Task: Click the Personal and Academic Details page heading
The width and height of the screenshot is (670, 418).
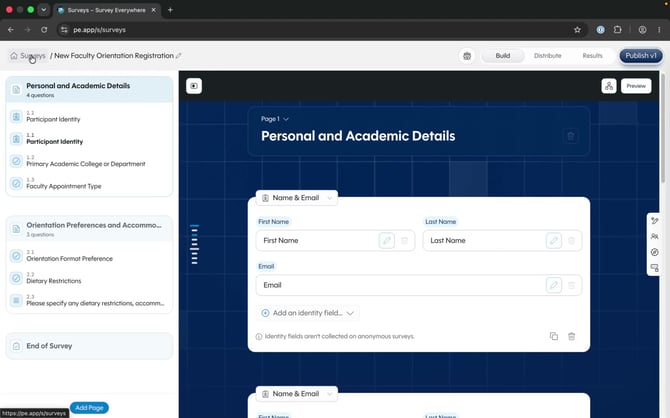Action: point(358,136)
